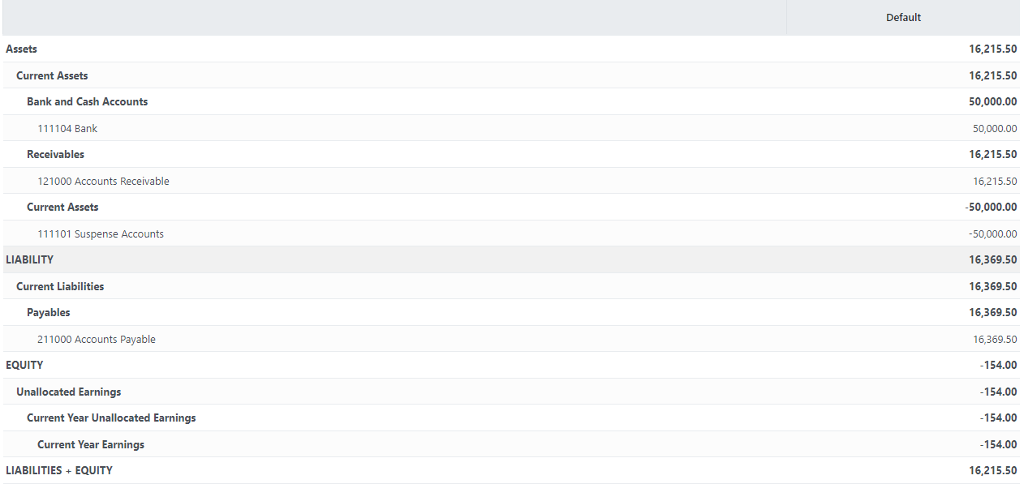Click the -50,000.00 amount for Suspense Accounts
This screenshot has height=484, width=1024.
992,234
